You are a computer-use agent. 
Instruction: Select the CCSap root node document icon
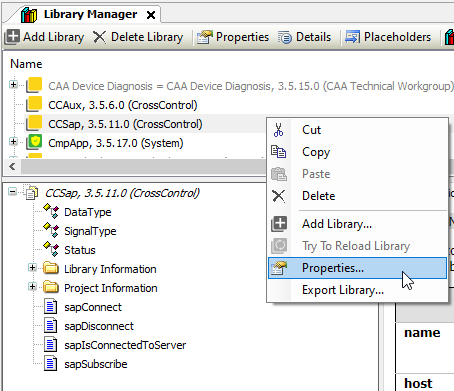(32, 192)
